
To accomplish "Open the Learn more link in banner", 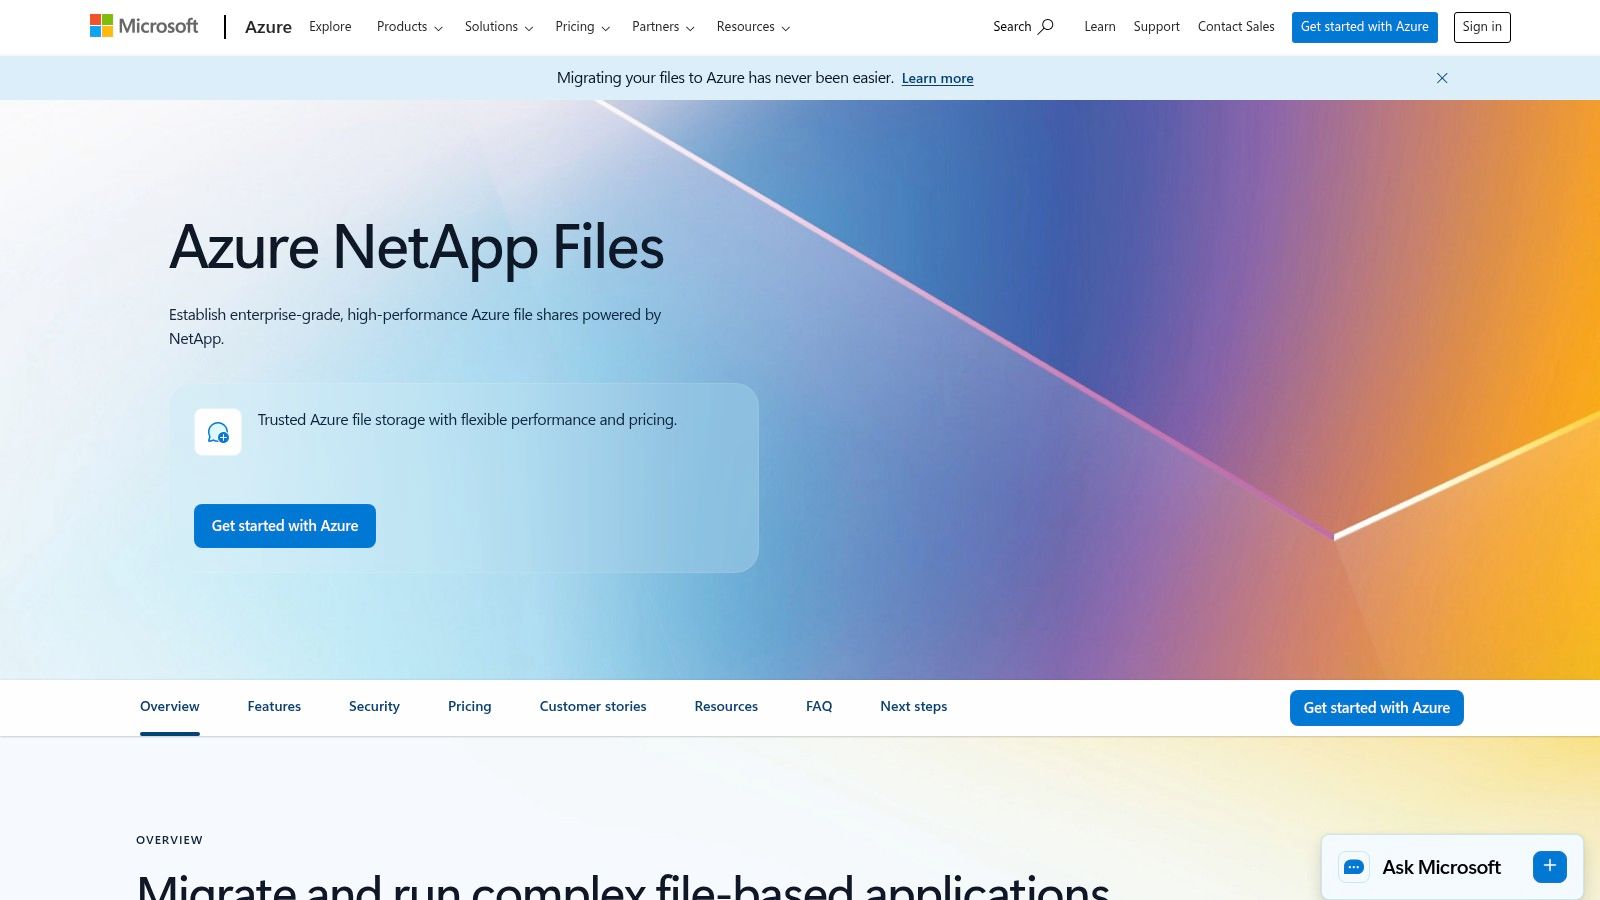I will tap(937, 78).
